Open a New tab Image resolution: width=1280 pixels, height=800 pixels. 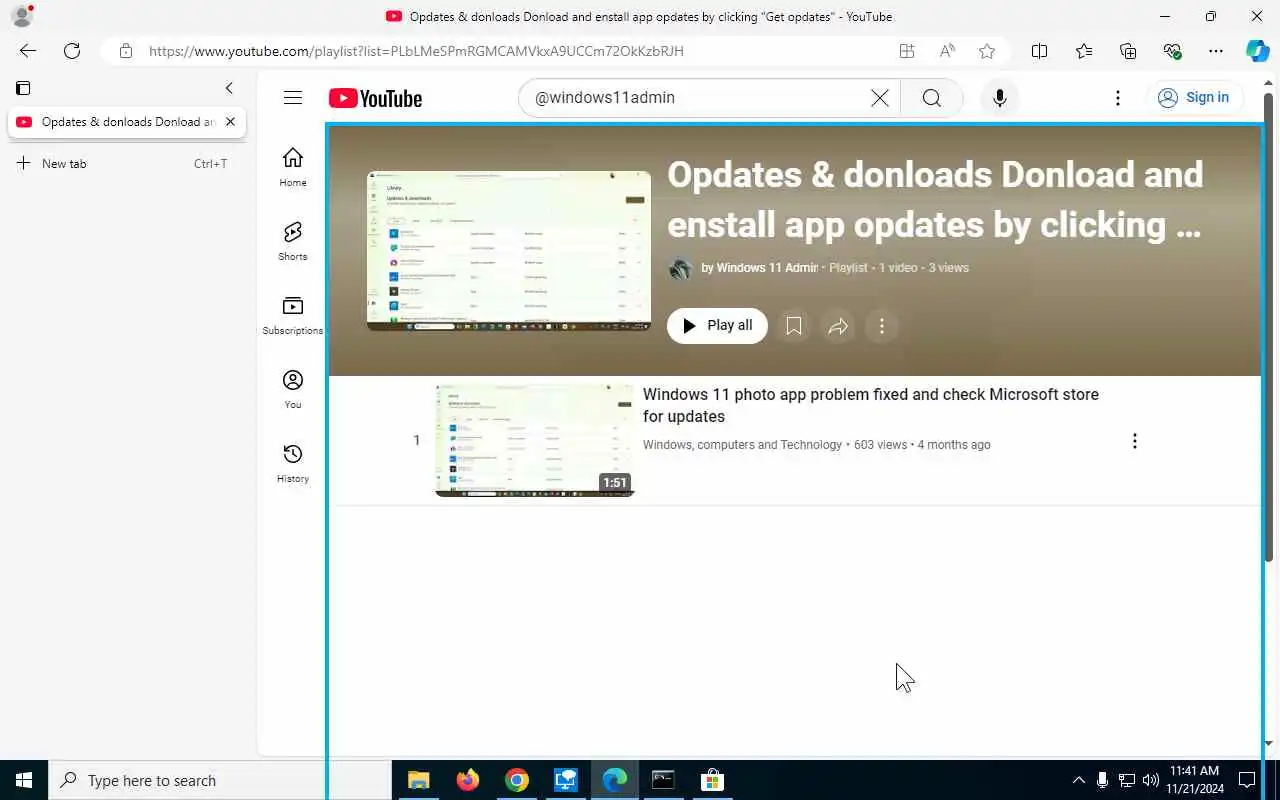pyautogui.click(x=123, y=164)
